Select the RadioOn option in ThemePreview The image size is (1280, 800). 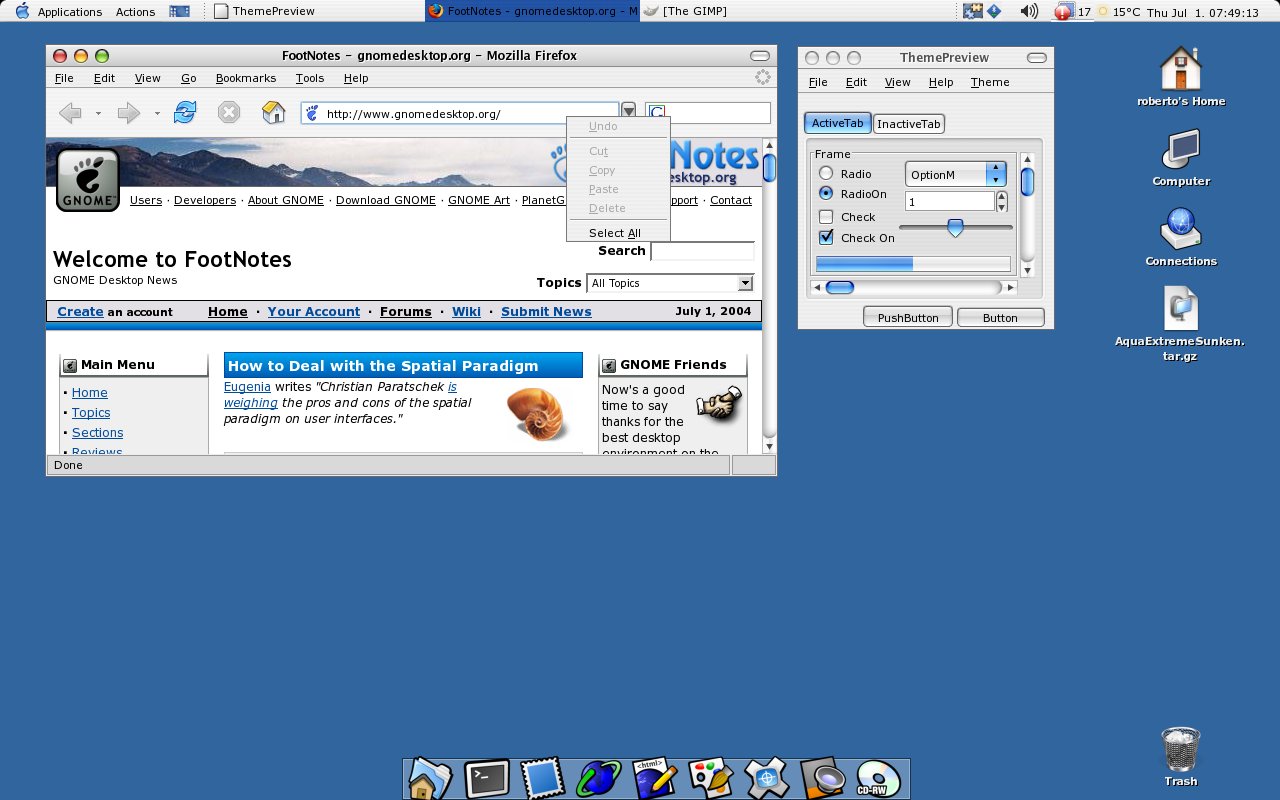(x=826, y=193)
